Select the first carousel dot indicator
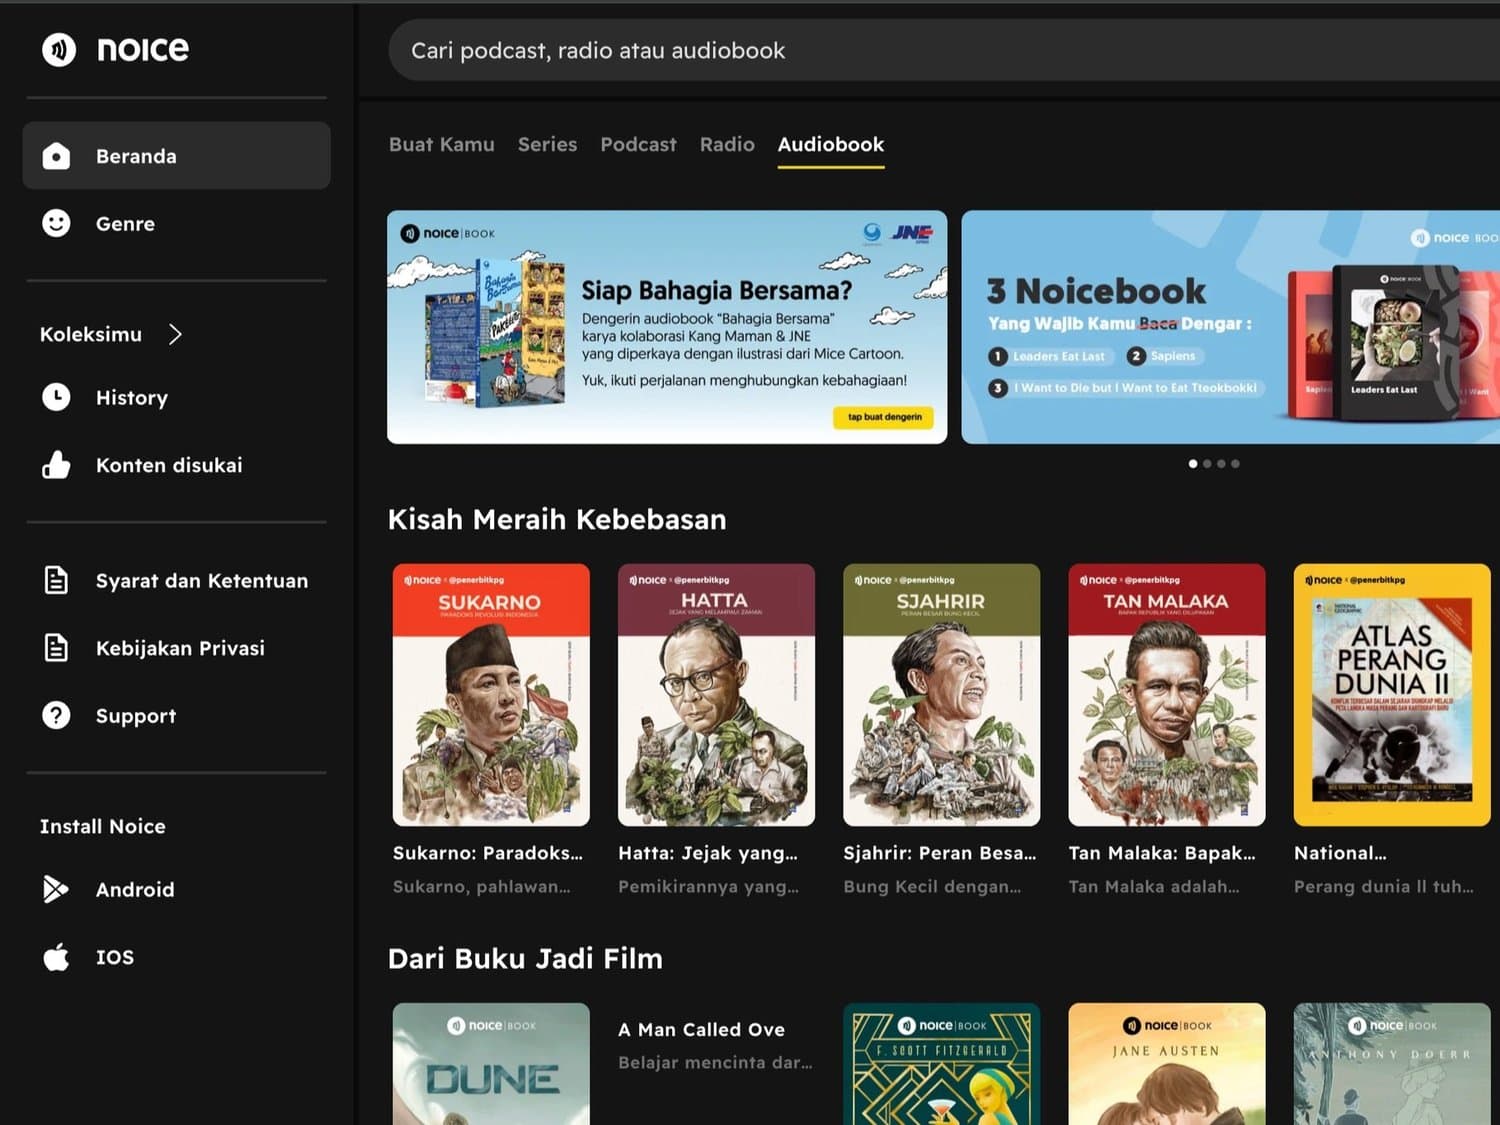The image size is (1500, 1125). [1193, 464]
